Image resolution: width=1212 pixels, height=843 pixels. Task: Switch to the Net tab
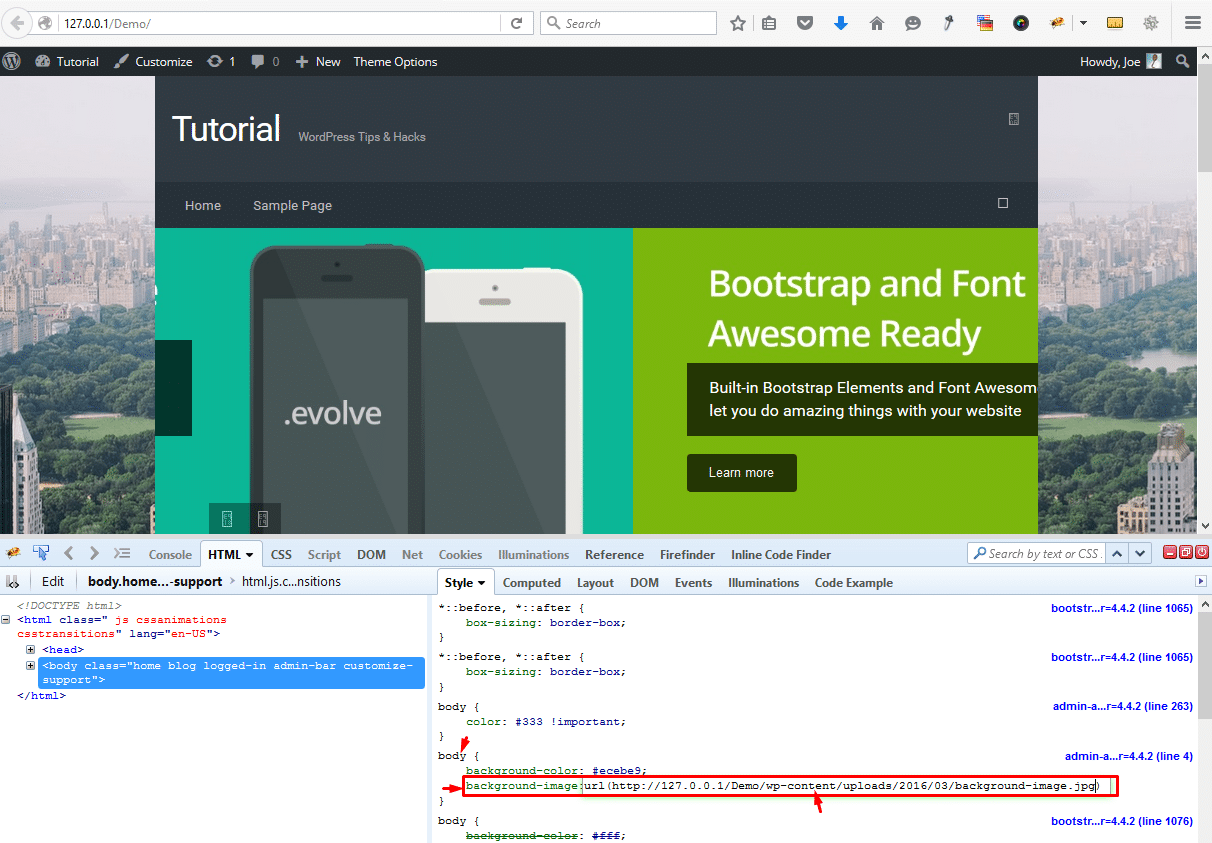pyautogui.click(x=412, y=555)
